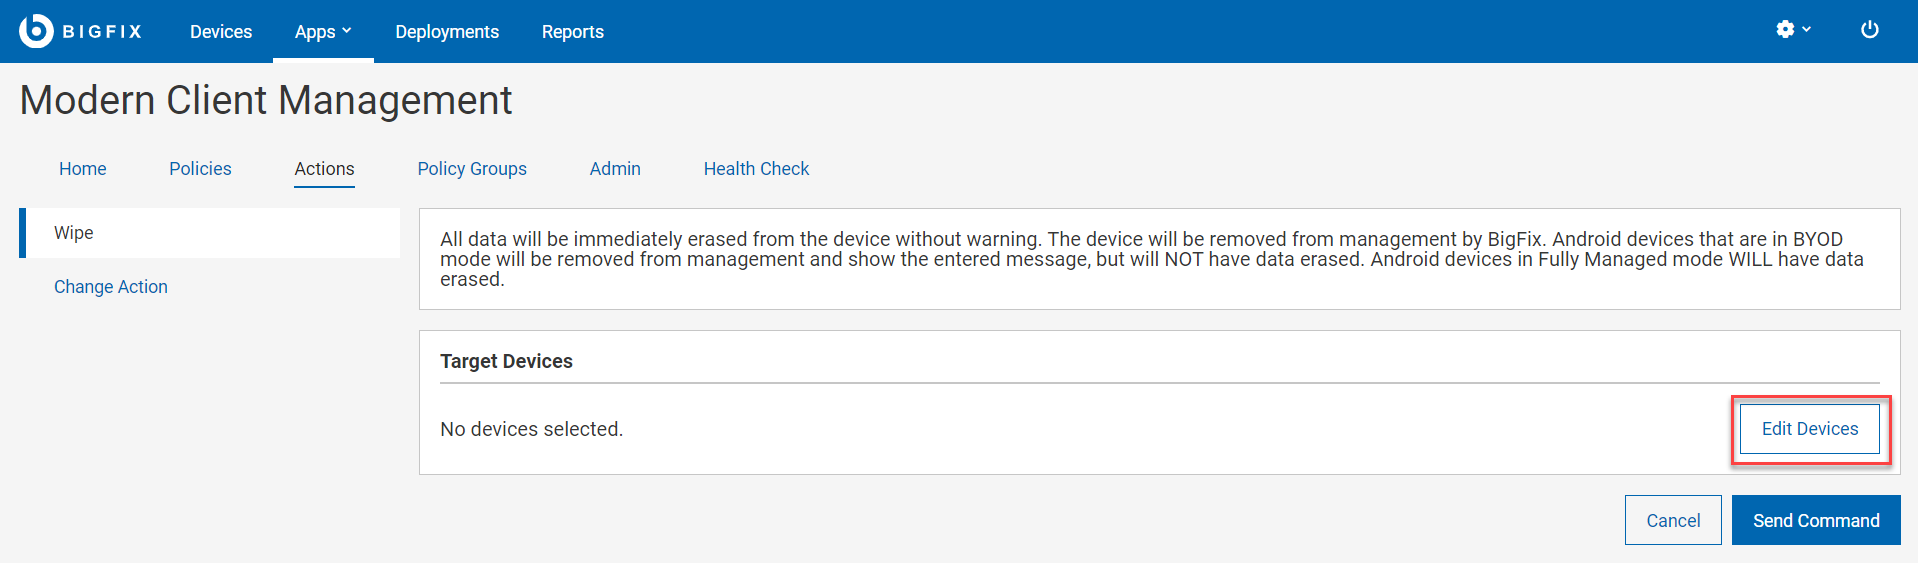Click the BigFix circular logo icon
Viewport: 1918px width, 563px height.
tap(36, 31)
